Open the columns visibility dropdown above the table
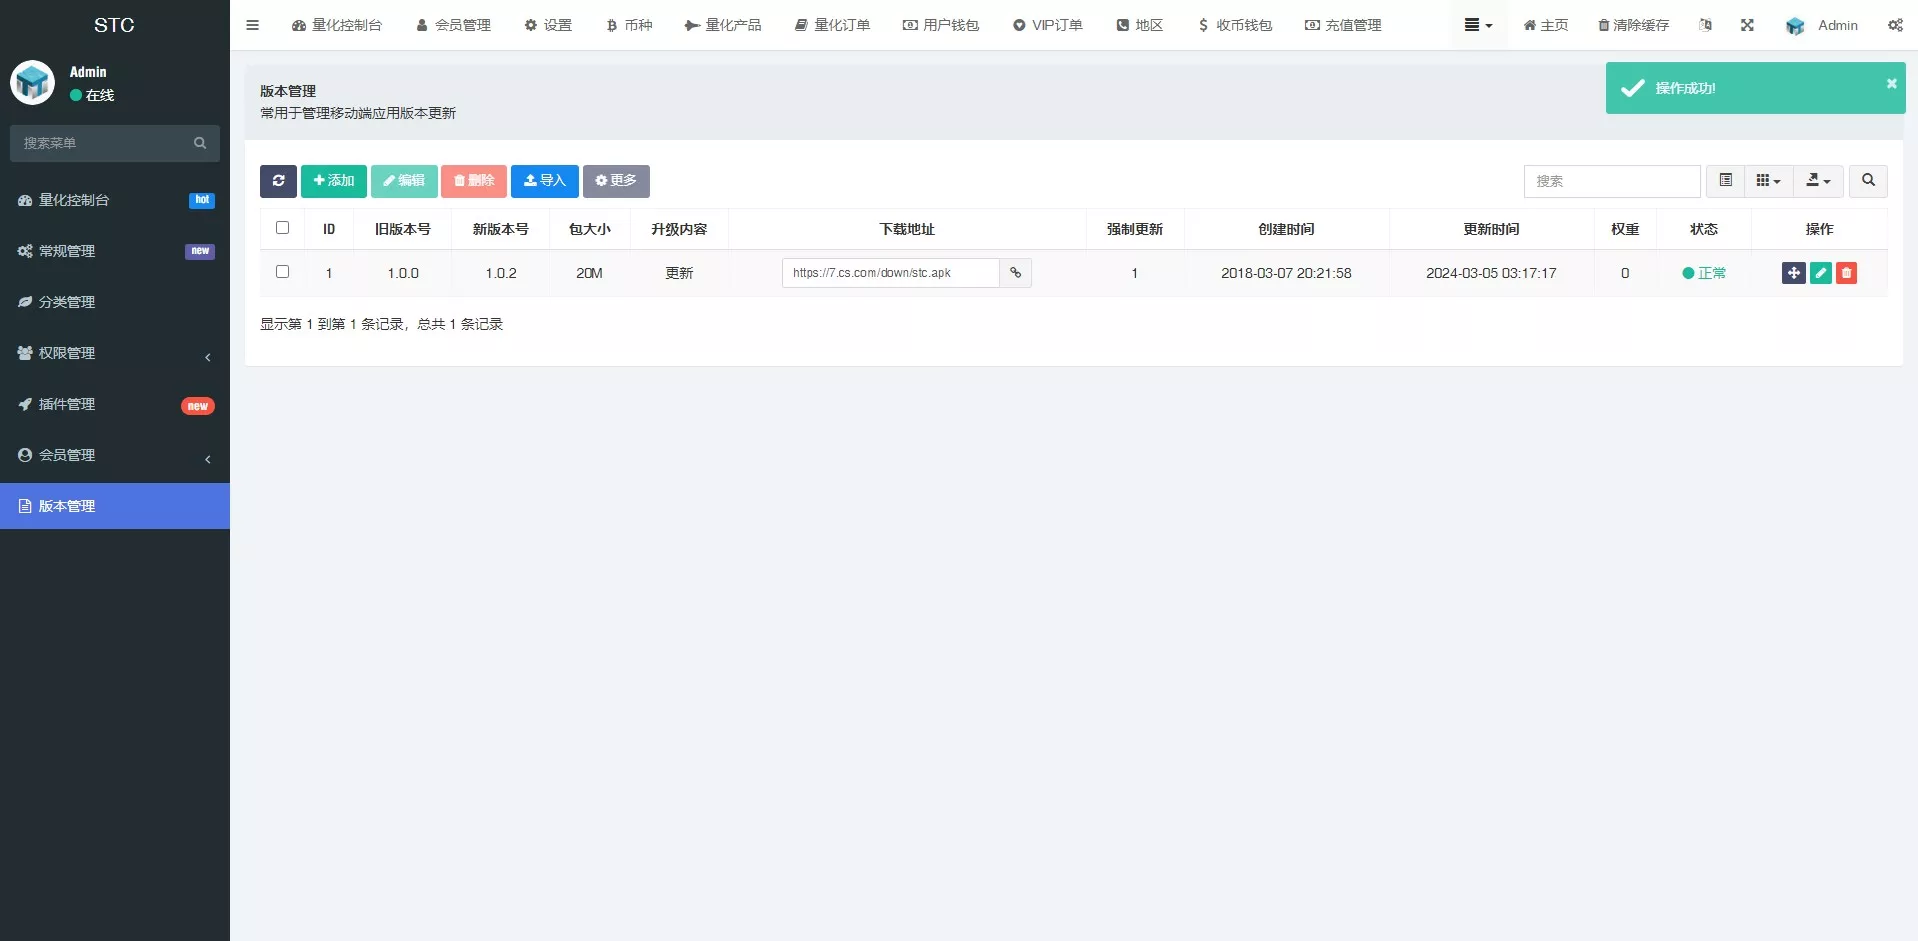 pos(1767,181)
